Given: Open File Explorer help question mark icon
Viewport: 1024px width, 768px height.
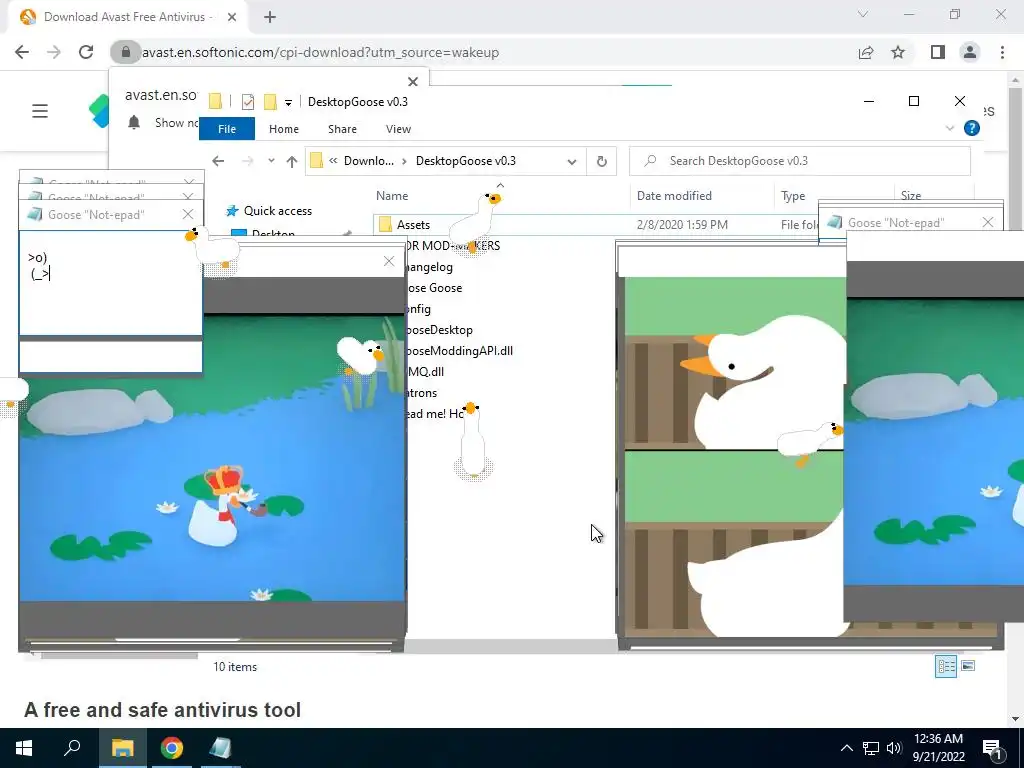Looking at the screenshot, I should (972, 128).
